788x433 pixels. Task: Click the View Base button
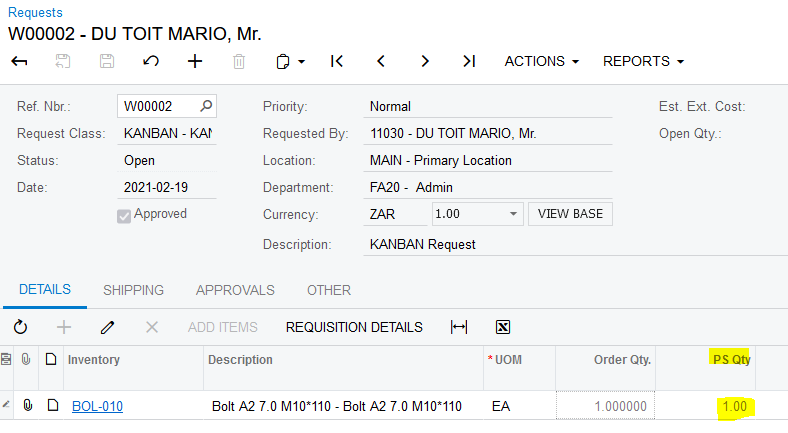[570, 214]
